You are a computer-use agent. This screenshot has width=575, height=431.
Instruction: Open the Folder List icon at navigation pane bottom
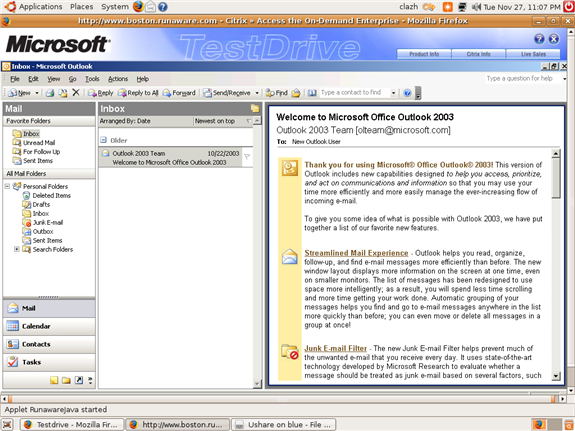click(66, 380)
